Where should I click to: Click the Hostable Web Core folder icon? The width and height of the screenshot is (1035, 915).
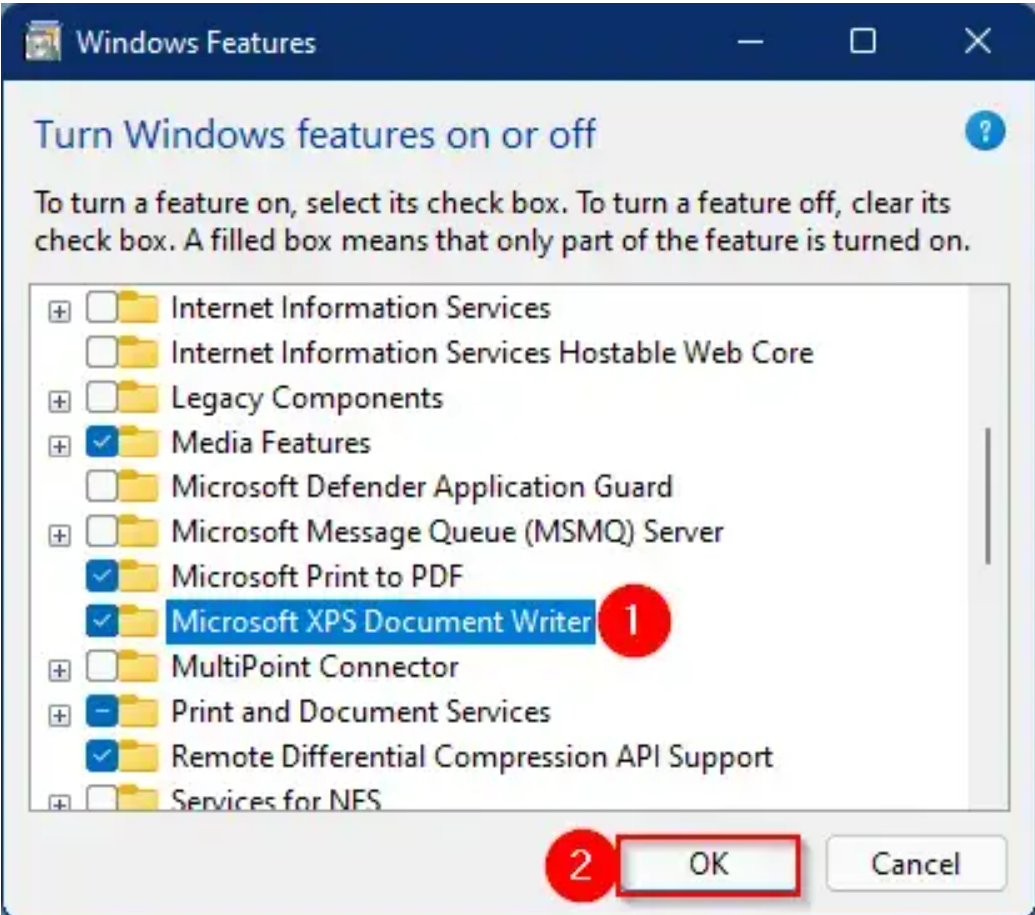click(139, 352)
